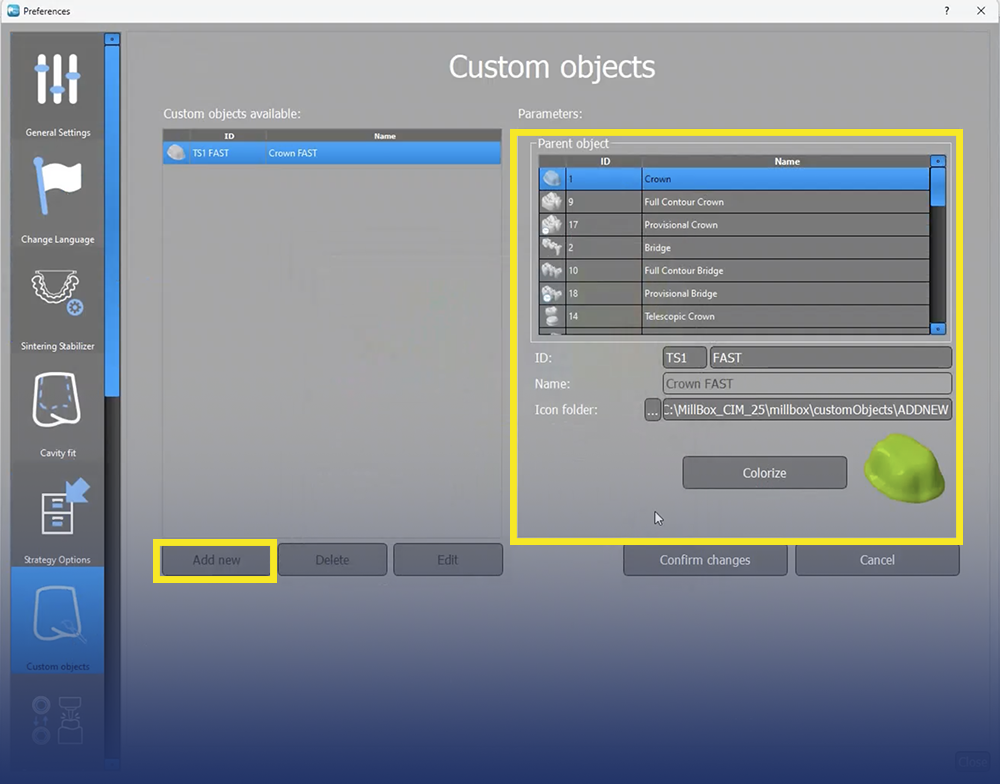Screen dimensions: 1000x784
Task: Select the TS1 FAST custom object row
Action: (x=330, y=153)
